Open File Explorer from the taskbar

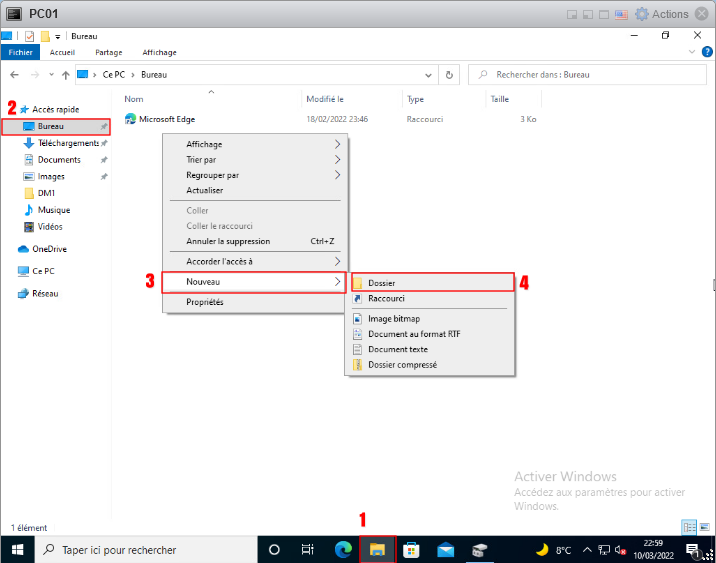point(378,550)
